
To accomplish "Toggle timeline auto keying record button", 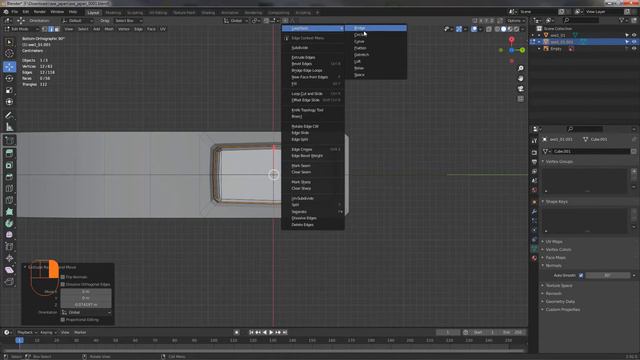I will (236, 332).
